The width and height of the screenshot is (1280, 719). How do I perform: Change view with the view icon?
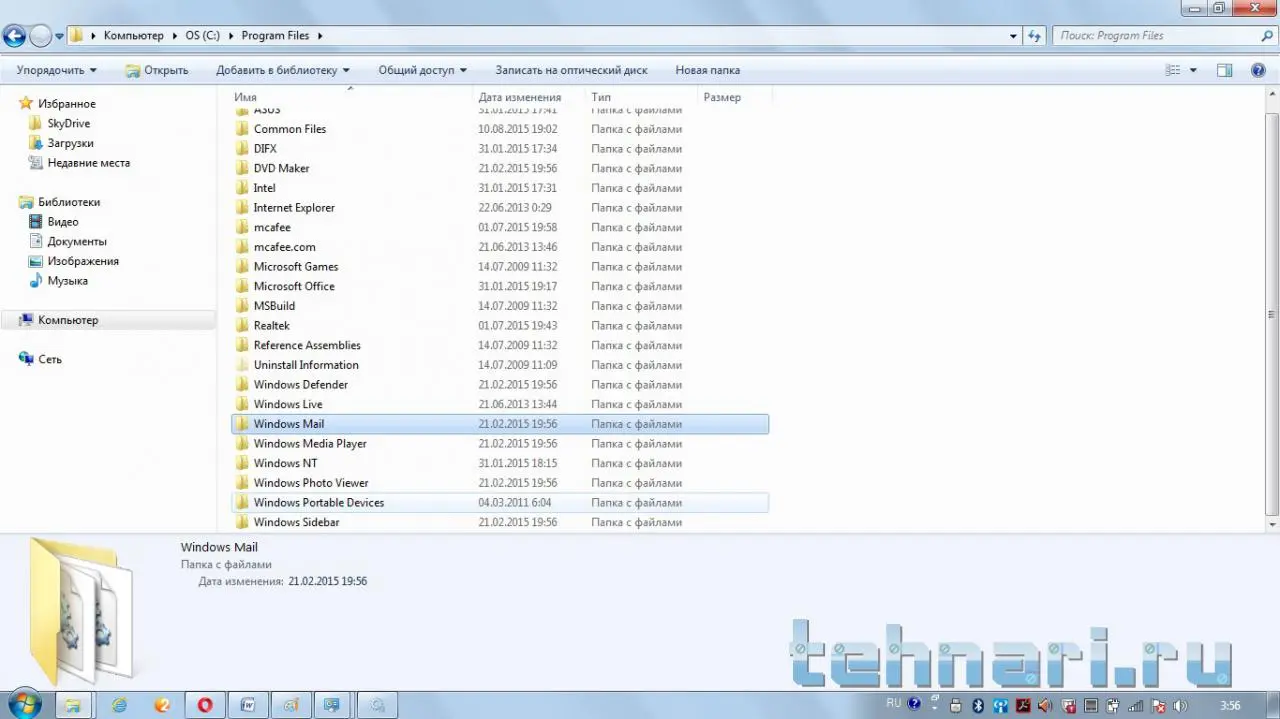[1173, 70]
